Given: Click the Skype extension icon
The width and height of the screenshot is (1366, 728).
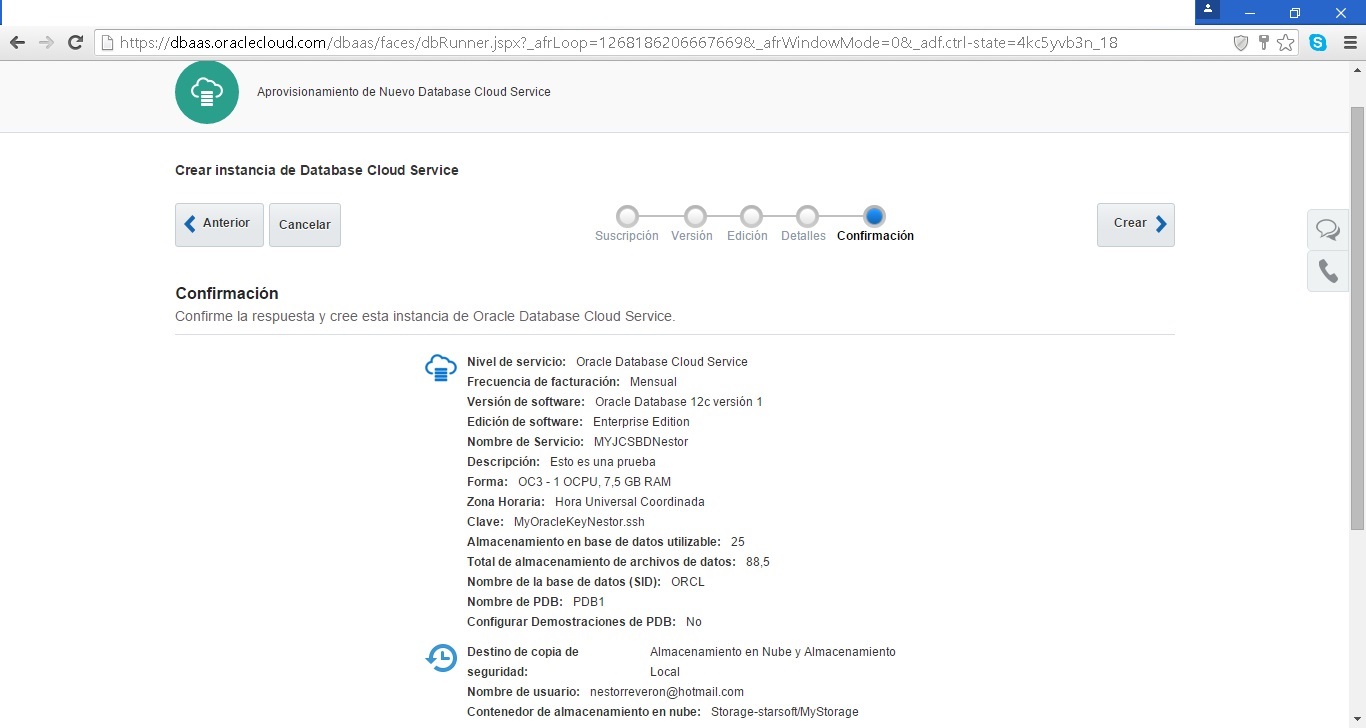Looking at the screenshot, I should (x=1318, y=43).
